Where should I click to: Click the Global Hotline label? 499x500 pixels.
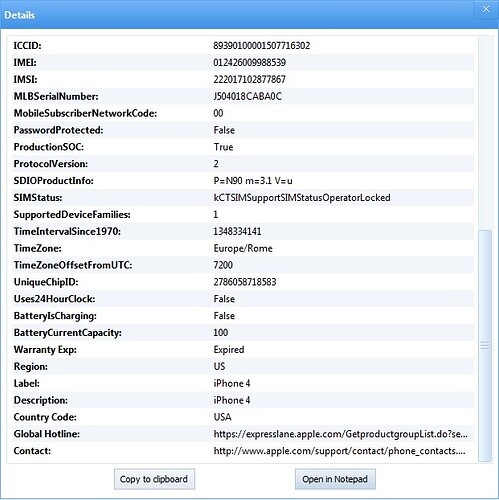46,434
